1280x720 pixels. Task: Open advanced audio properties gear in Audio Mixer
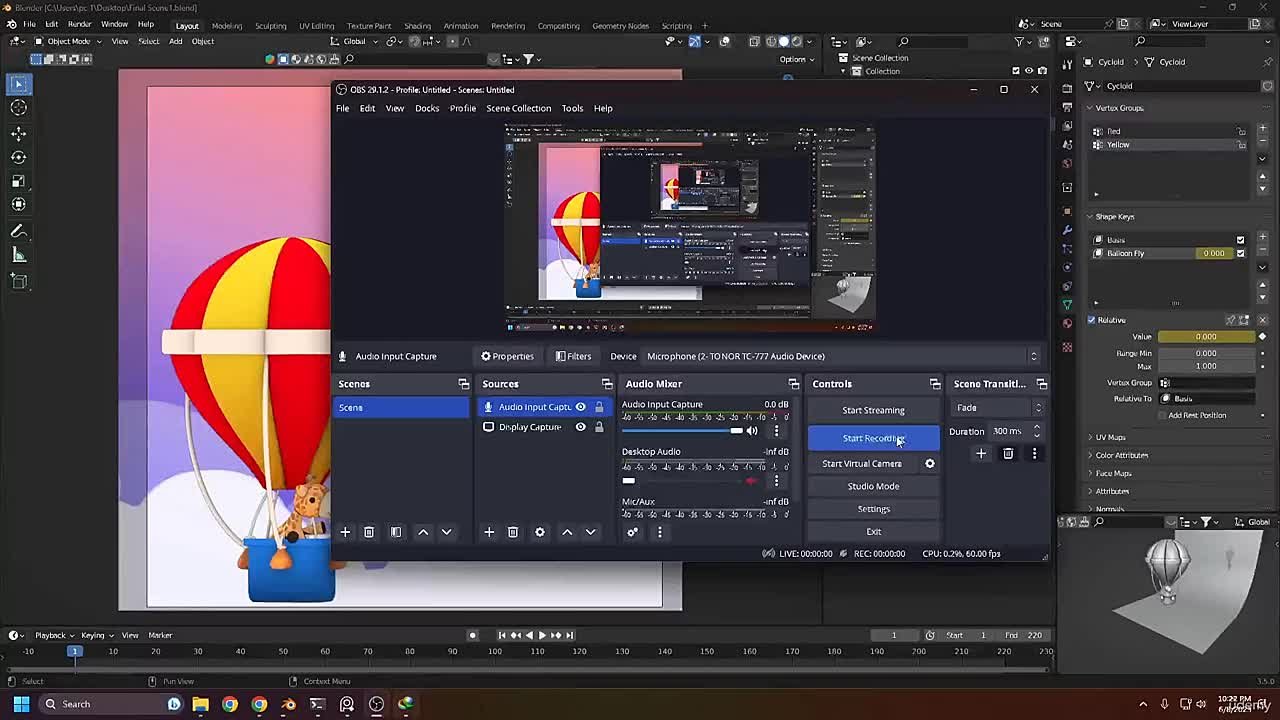point(632,532)
